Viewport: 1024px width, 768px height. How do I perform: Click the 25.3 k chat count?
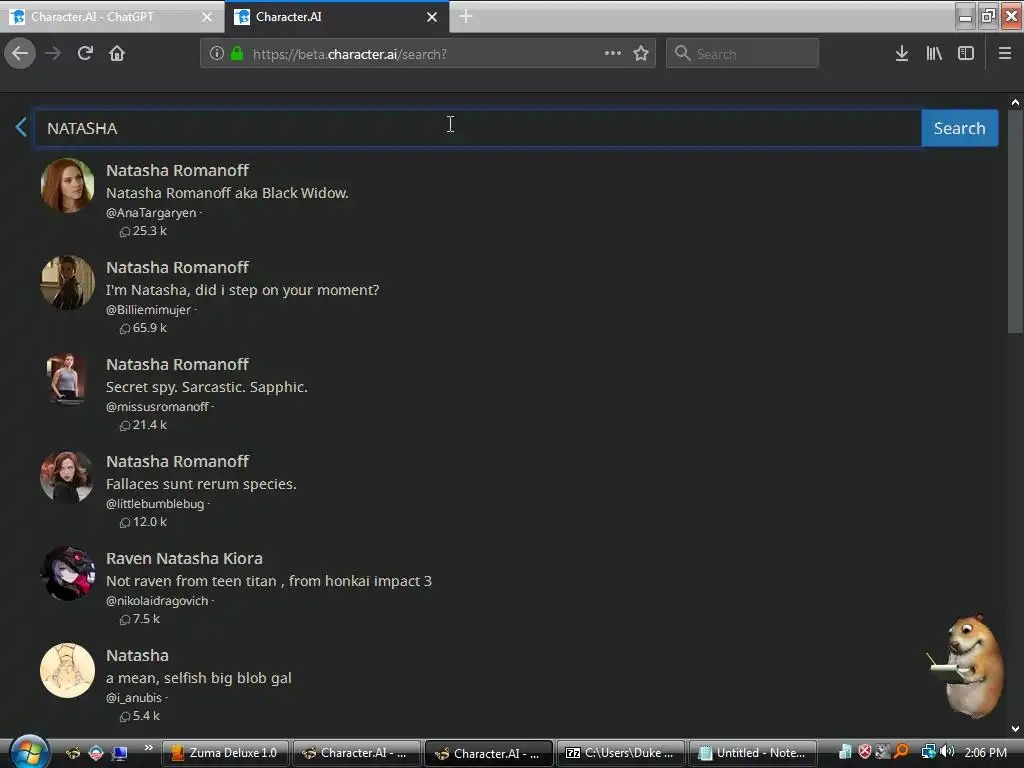(x=144, y=231)
